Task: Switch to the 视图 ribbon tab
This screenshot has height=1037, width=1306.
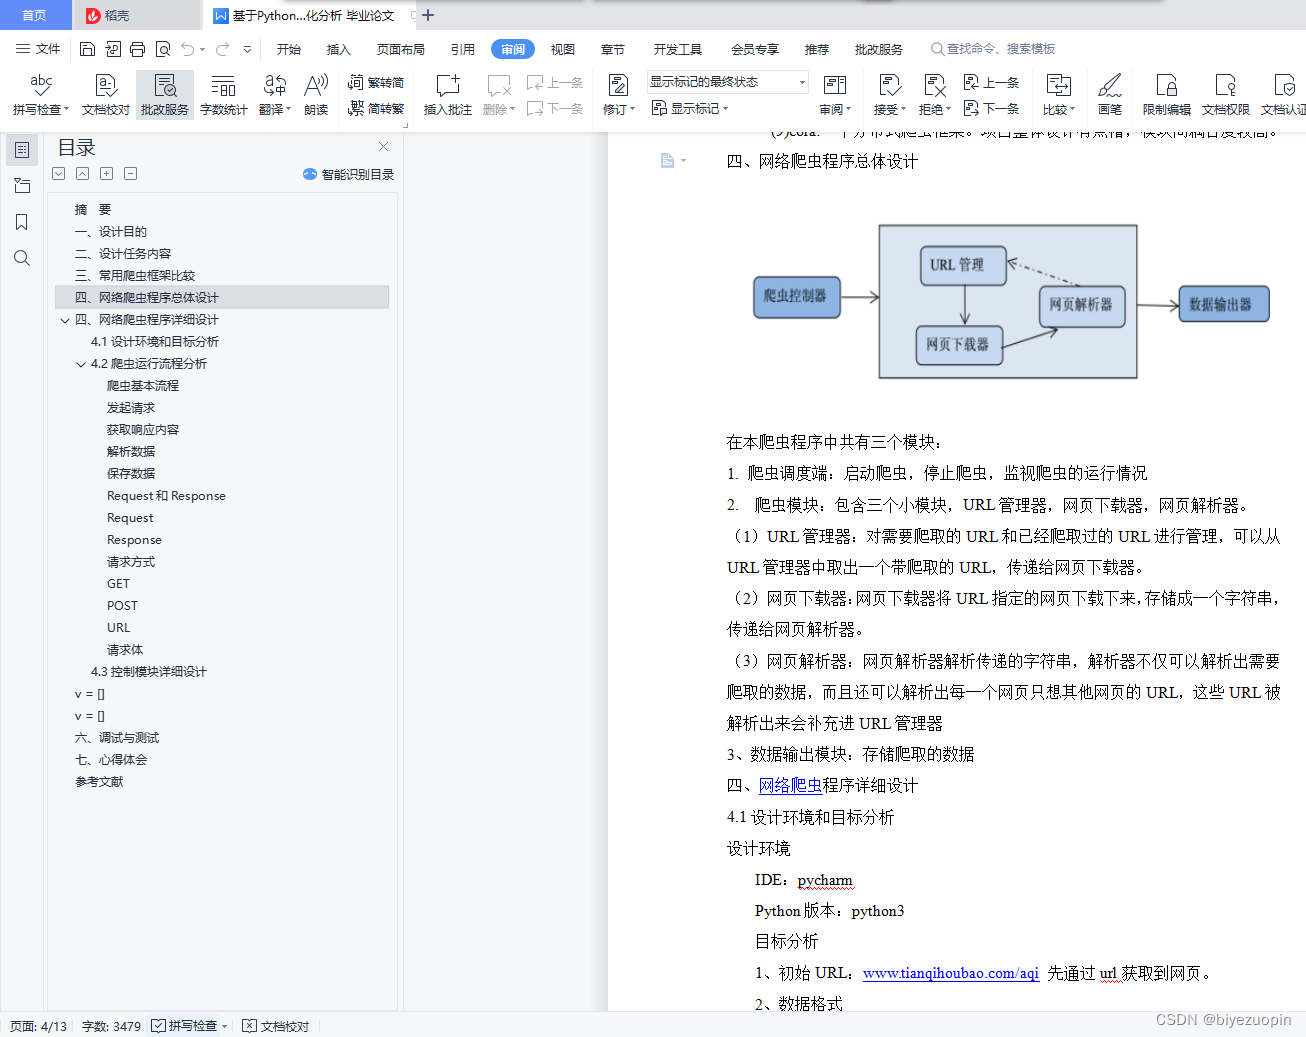Action: [x=562, y=48]
